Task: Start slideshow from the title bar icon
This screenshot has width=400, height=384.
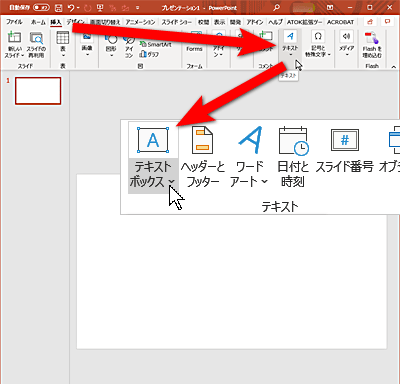Action: pos(100,8)
